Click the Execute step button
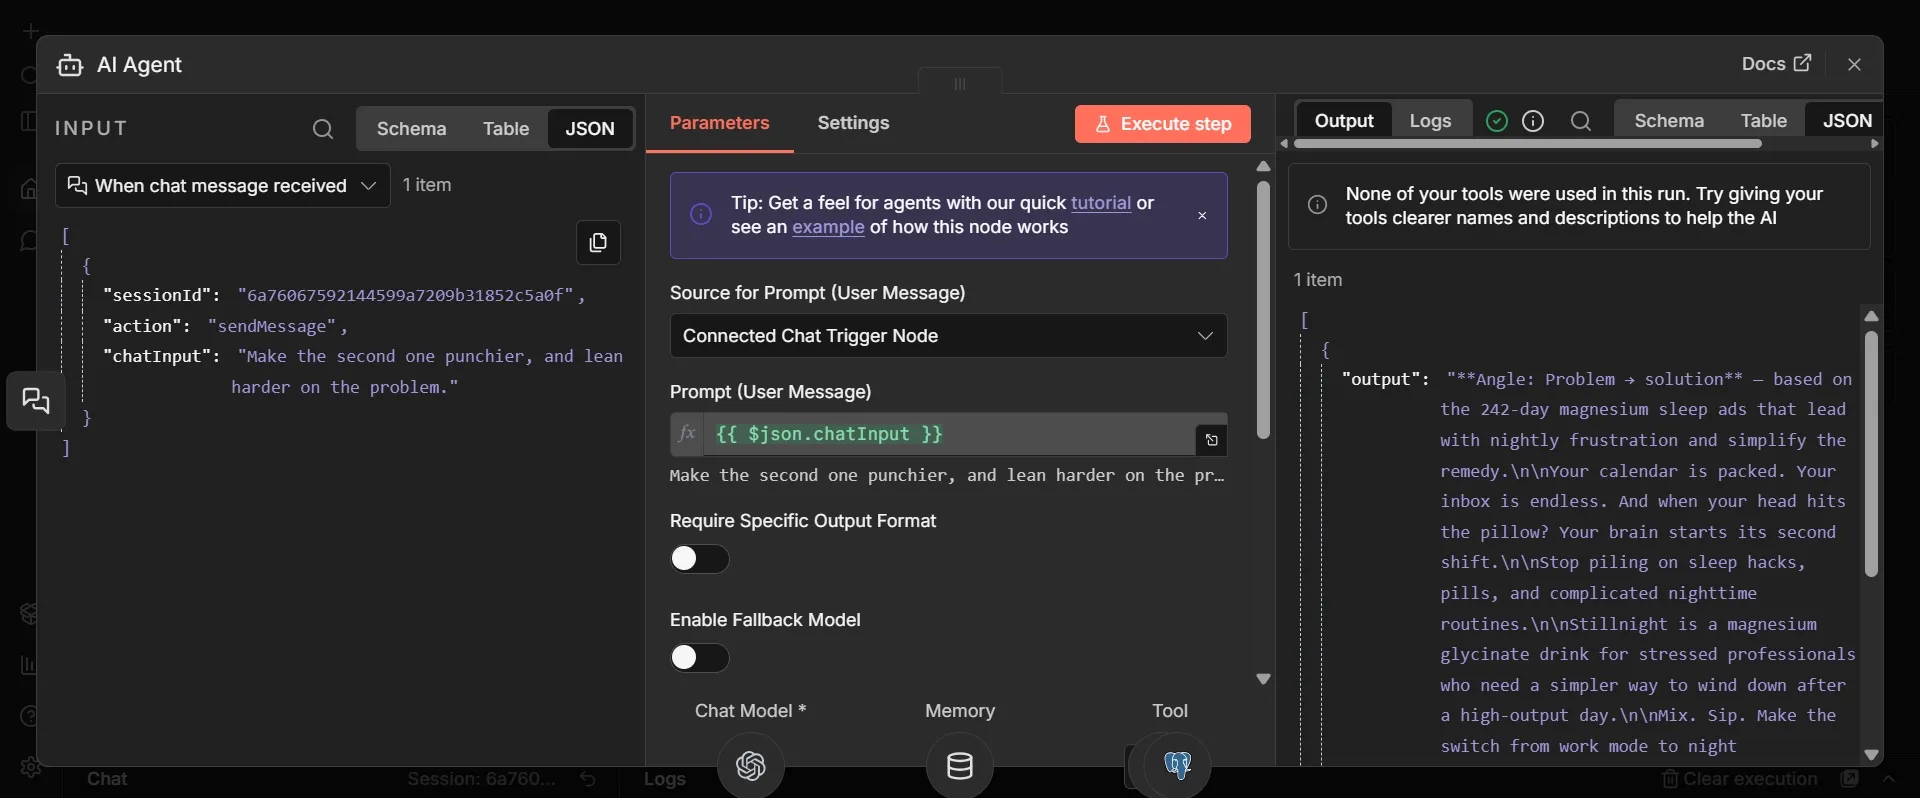This screenshot has width=1920, height=798. [1163, 124]
